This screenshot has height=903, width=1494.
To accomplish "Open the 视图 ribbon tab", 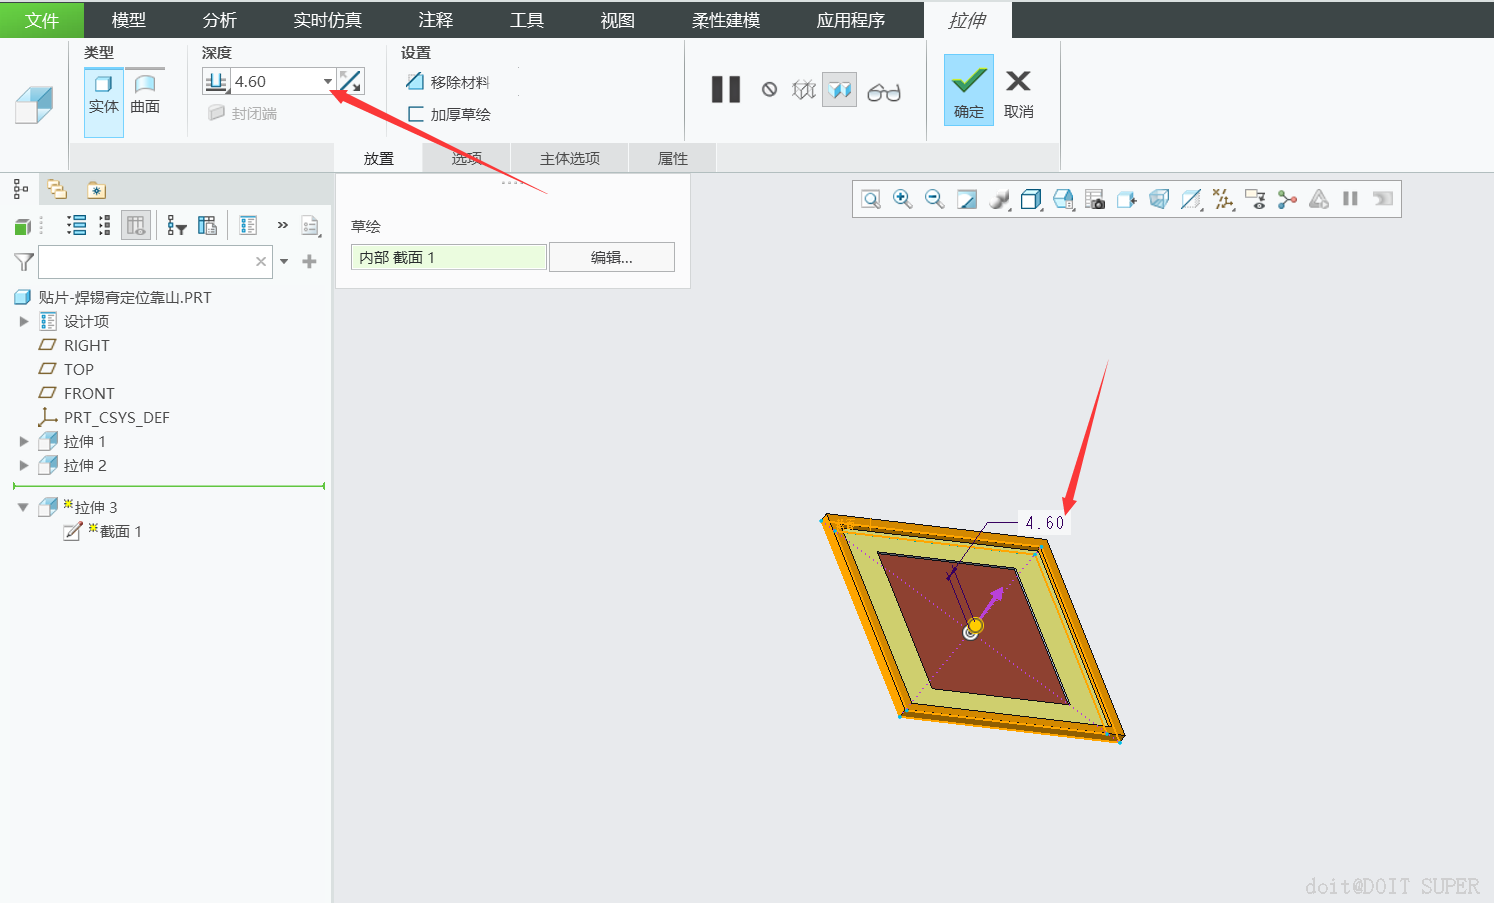I will 618,20.
